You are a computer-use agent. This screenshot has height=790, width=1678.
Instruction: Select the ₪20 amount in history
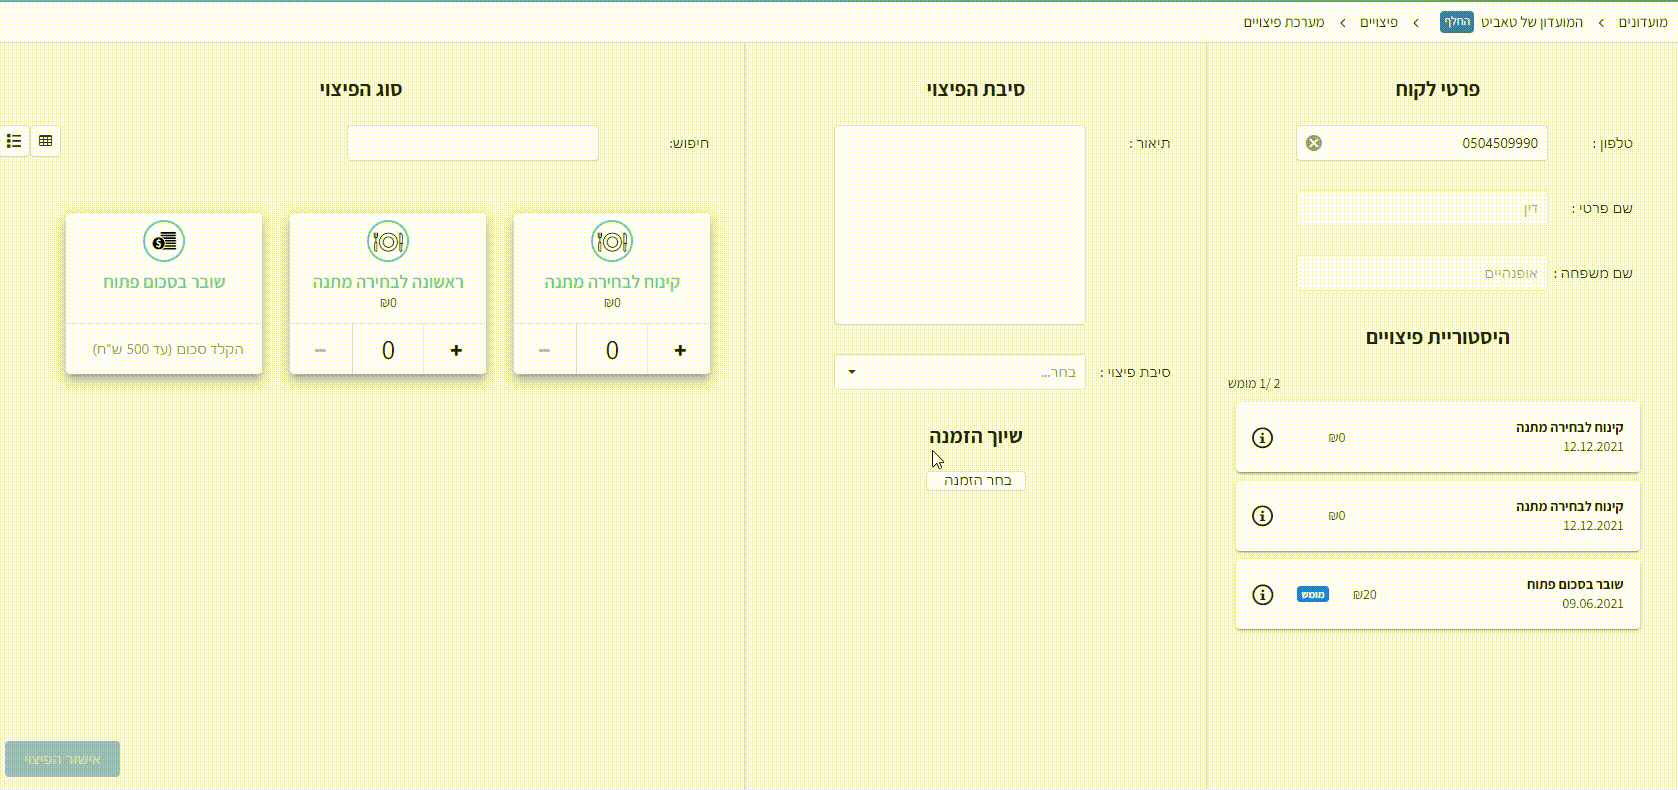[x=1365, y=595]
